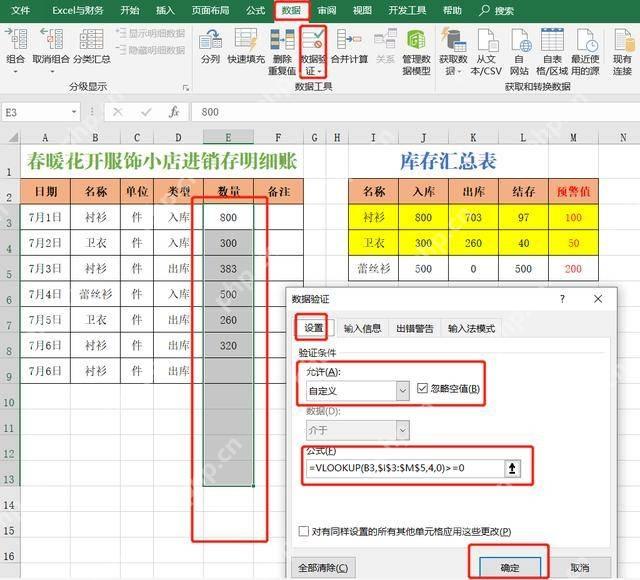Expand the 允许 自定义 dropdown
The image size is (640, 580).
[x=402, y=391]
